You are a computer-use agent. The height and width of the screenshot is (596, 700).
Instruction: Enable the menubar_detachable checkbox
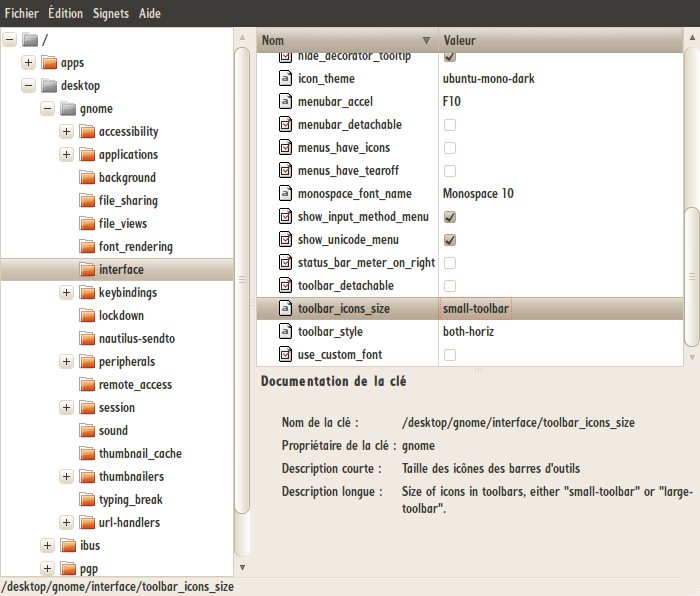pyautogui.click(x=450, y=125)
